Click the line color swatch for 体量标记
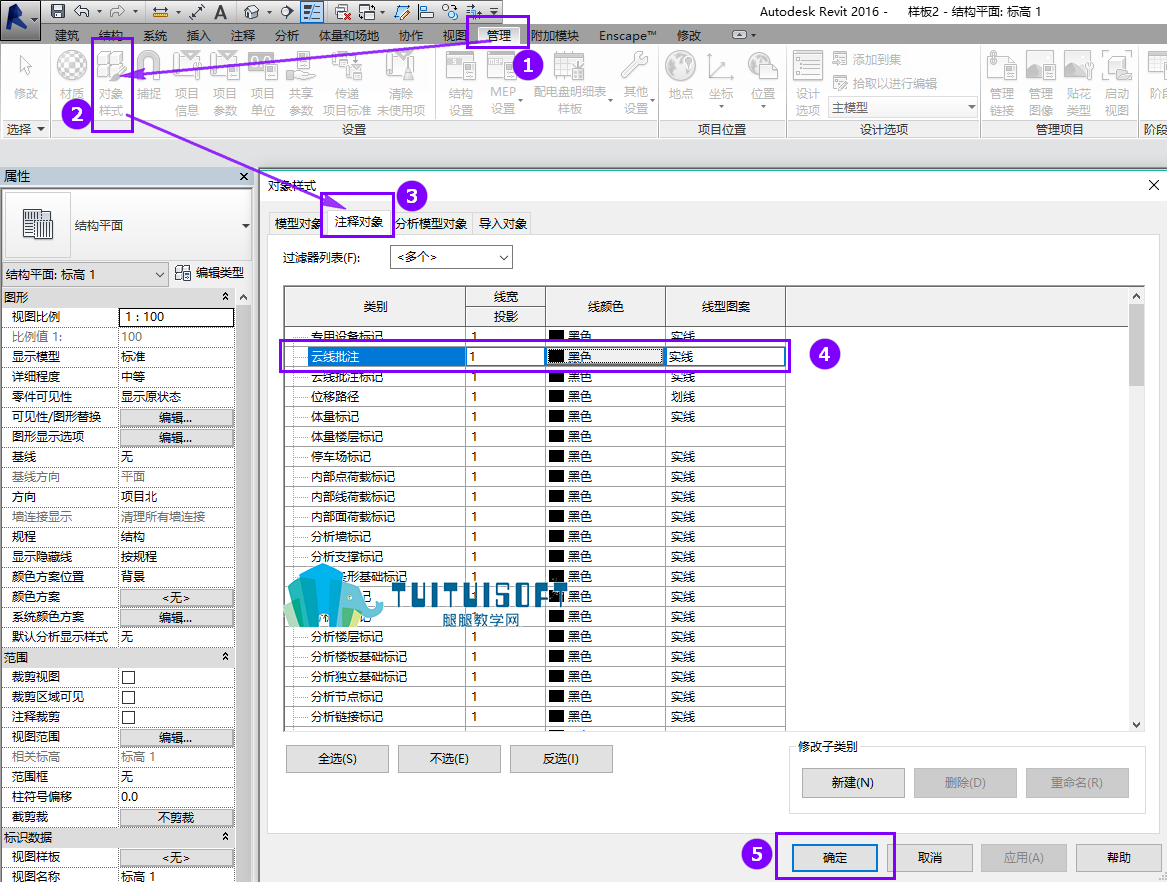This screenshot has height=882, width=1167. (556, 417)
